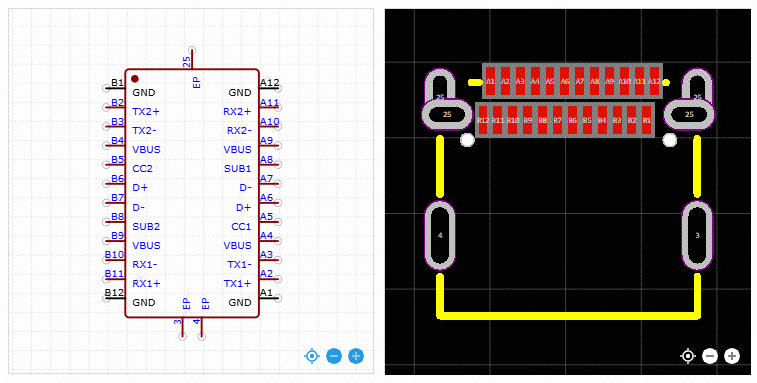Zoom out the schematic symbol view
The width and height of the screenshot is (757, 383).
coord(334,356)
